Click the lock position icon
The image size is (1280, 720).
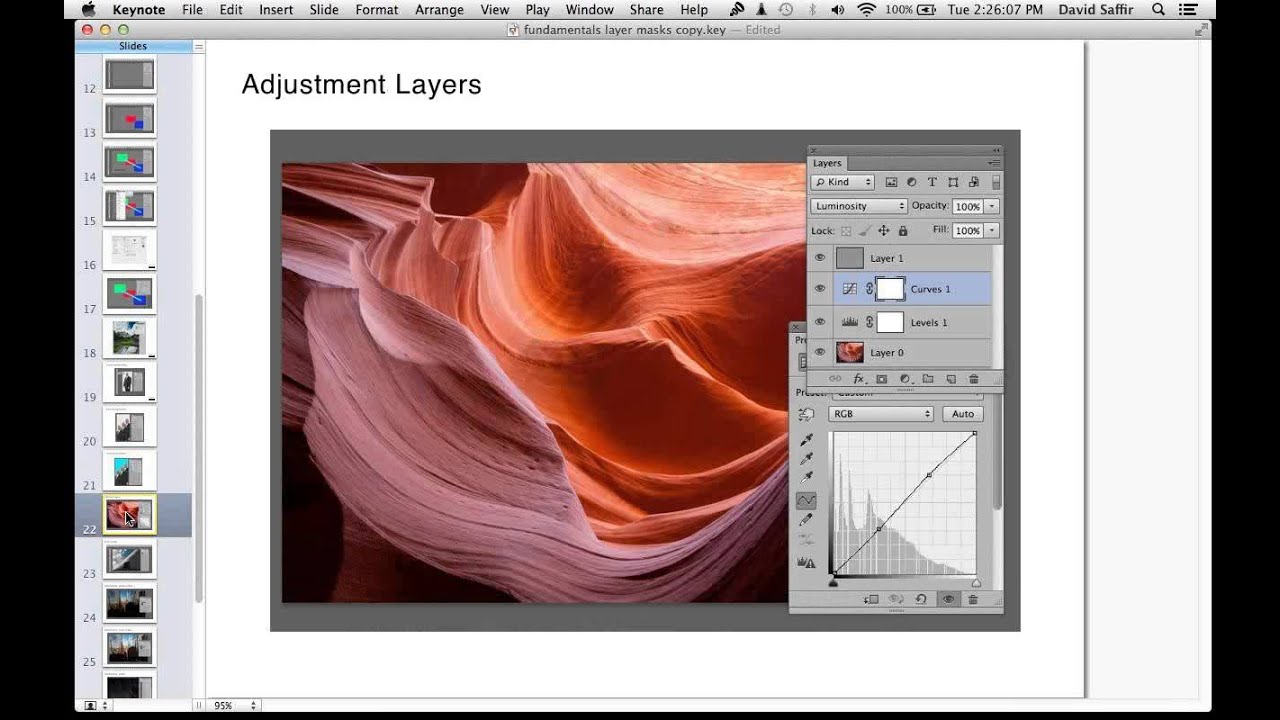click(x=883, y=231)
